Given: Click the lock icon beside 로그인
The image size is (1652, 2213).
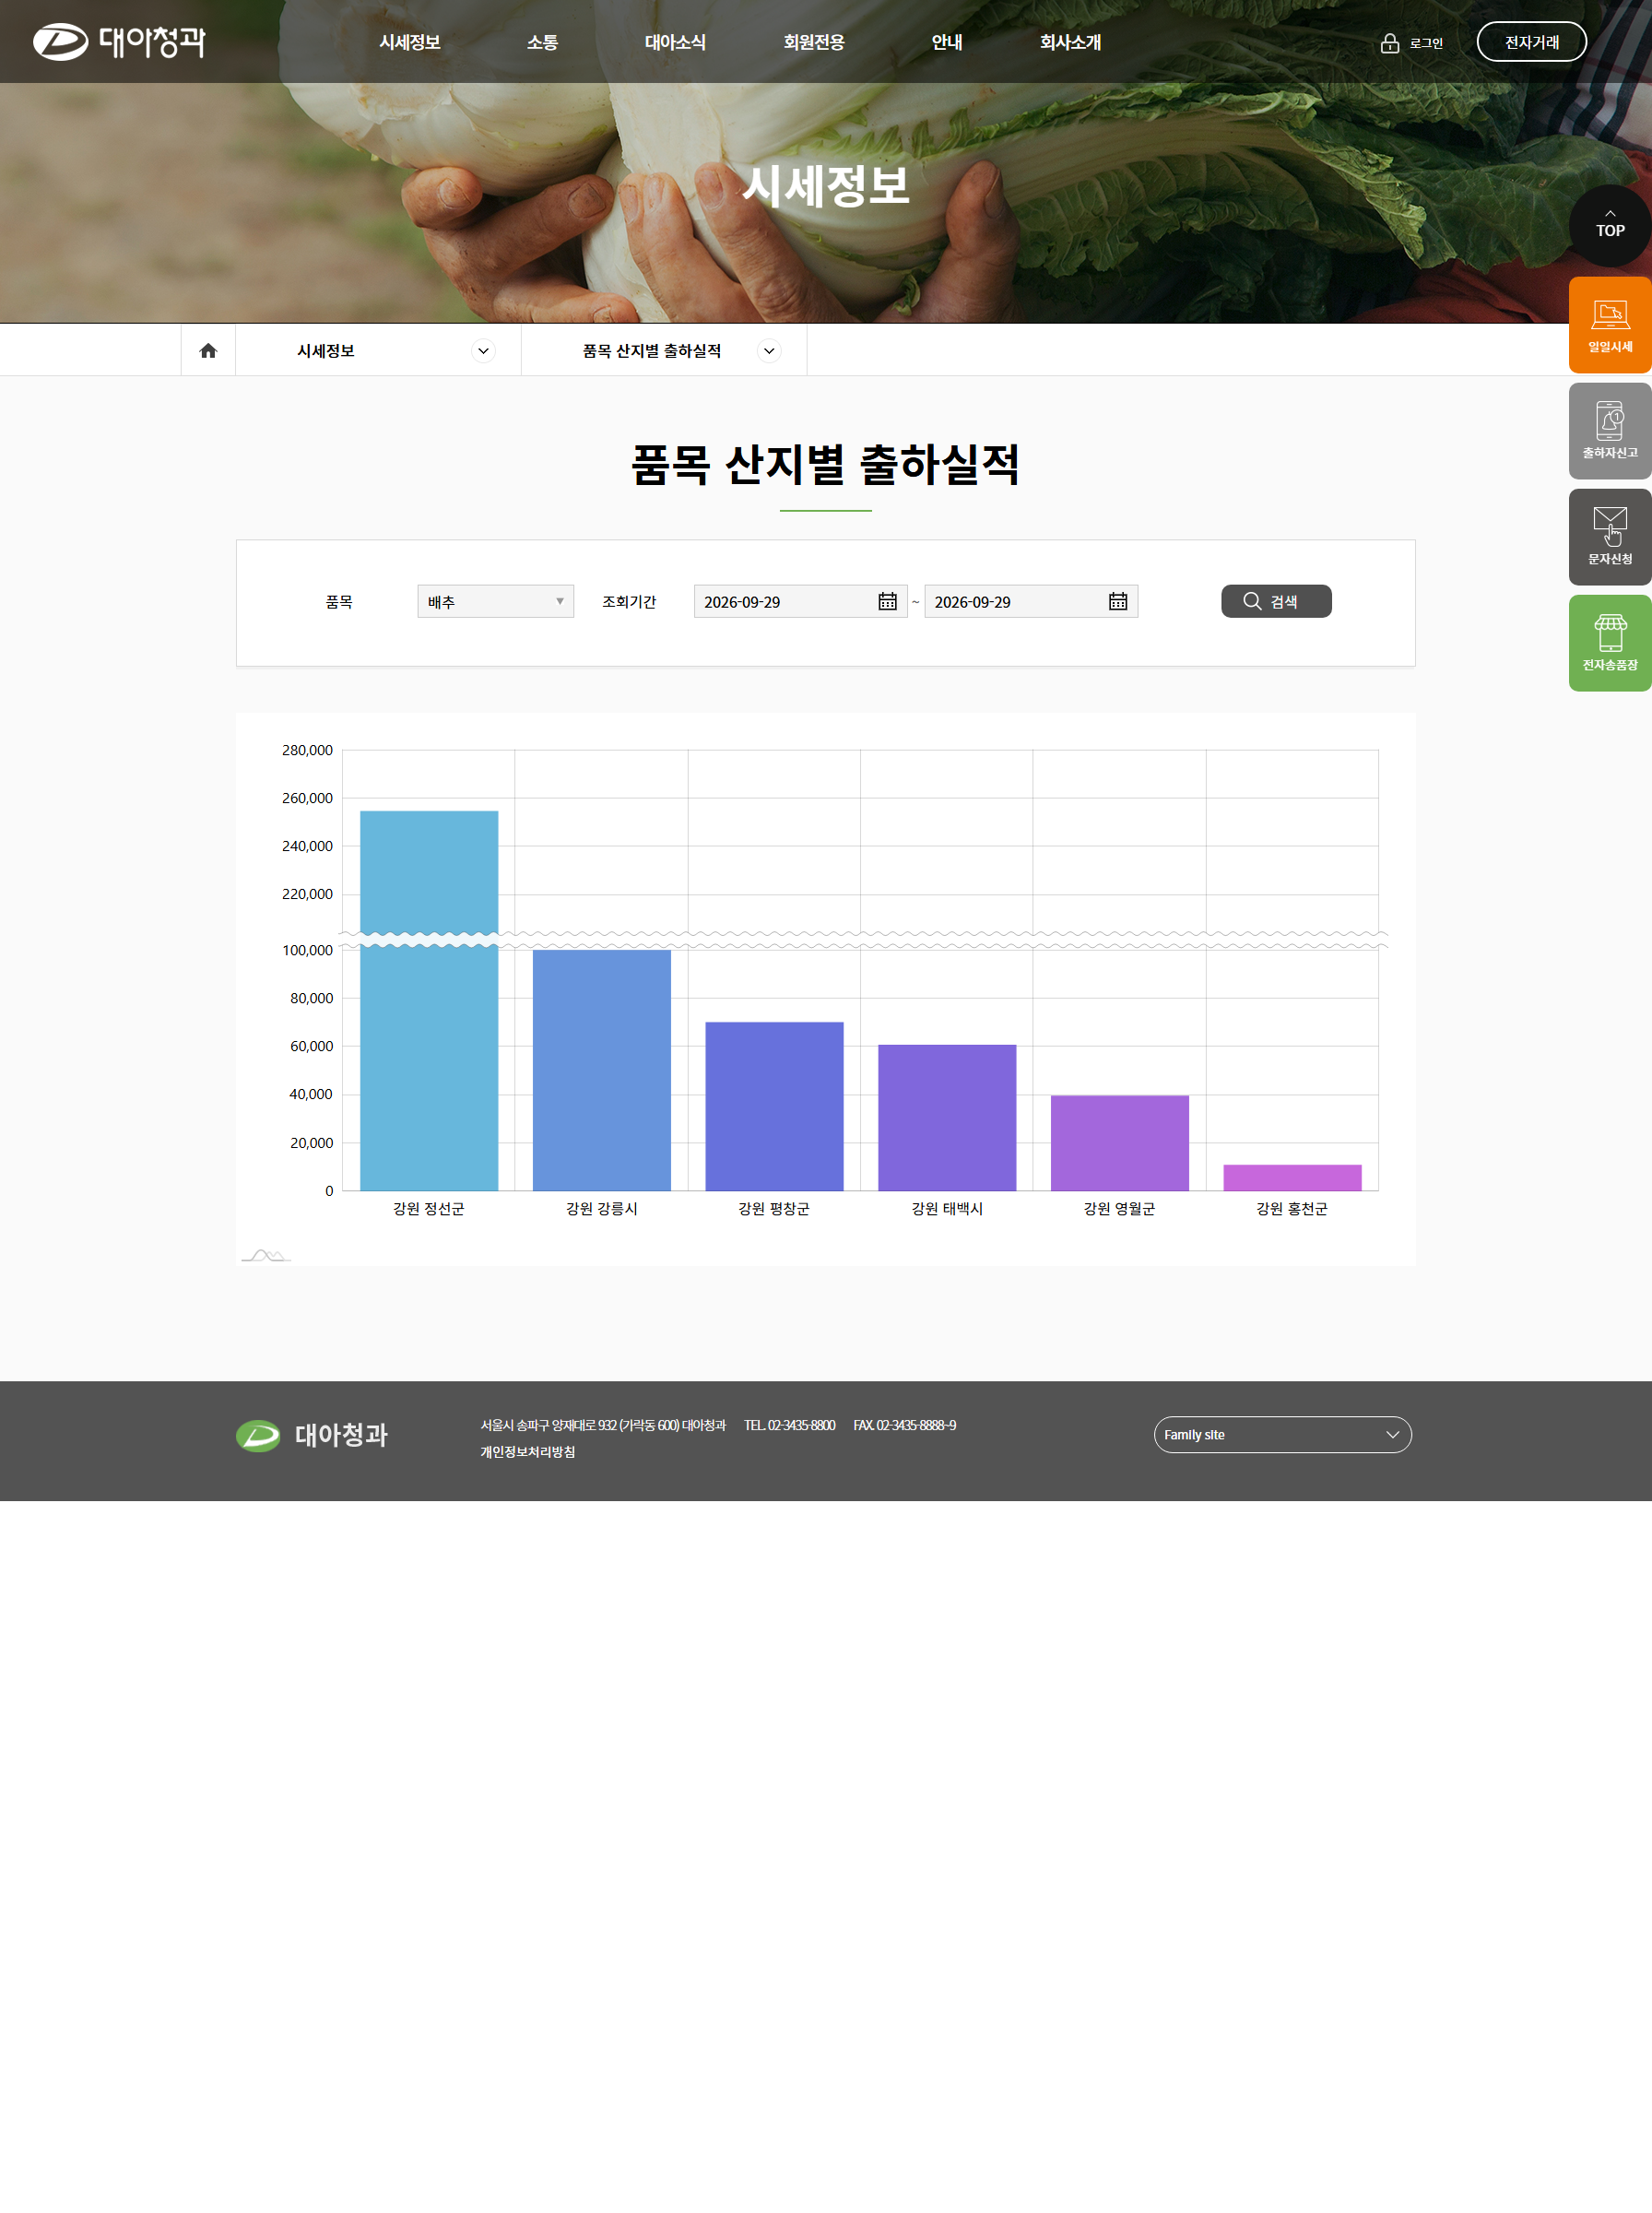Looking at the screenshot, I should (1389, 43).
